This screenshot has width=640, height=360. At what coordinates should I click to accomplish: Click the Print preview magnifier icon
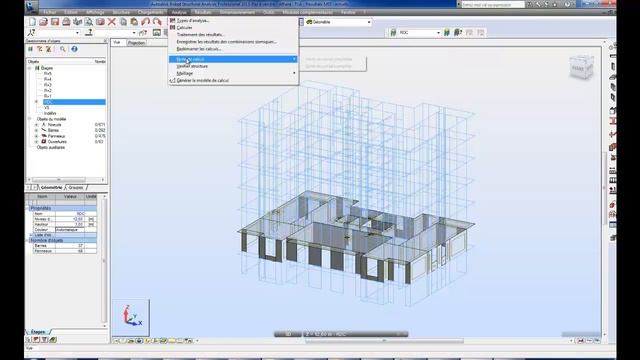click(x=89, y=22)
